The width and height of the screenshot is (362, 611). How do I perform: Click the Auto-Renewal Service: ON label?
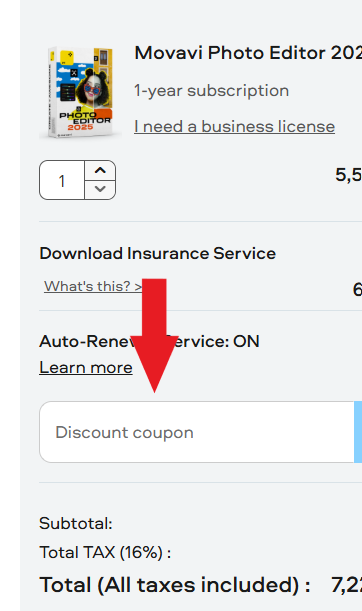tap(149, 341)
